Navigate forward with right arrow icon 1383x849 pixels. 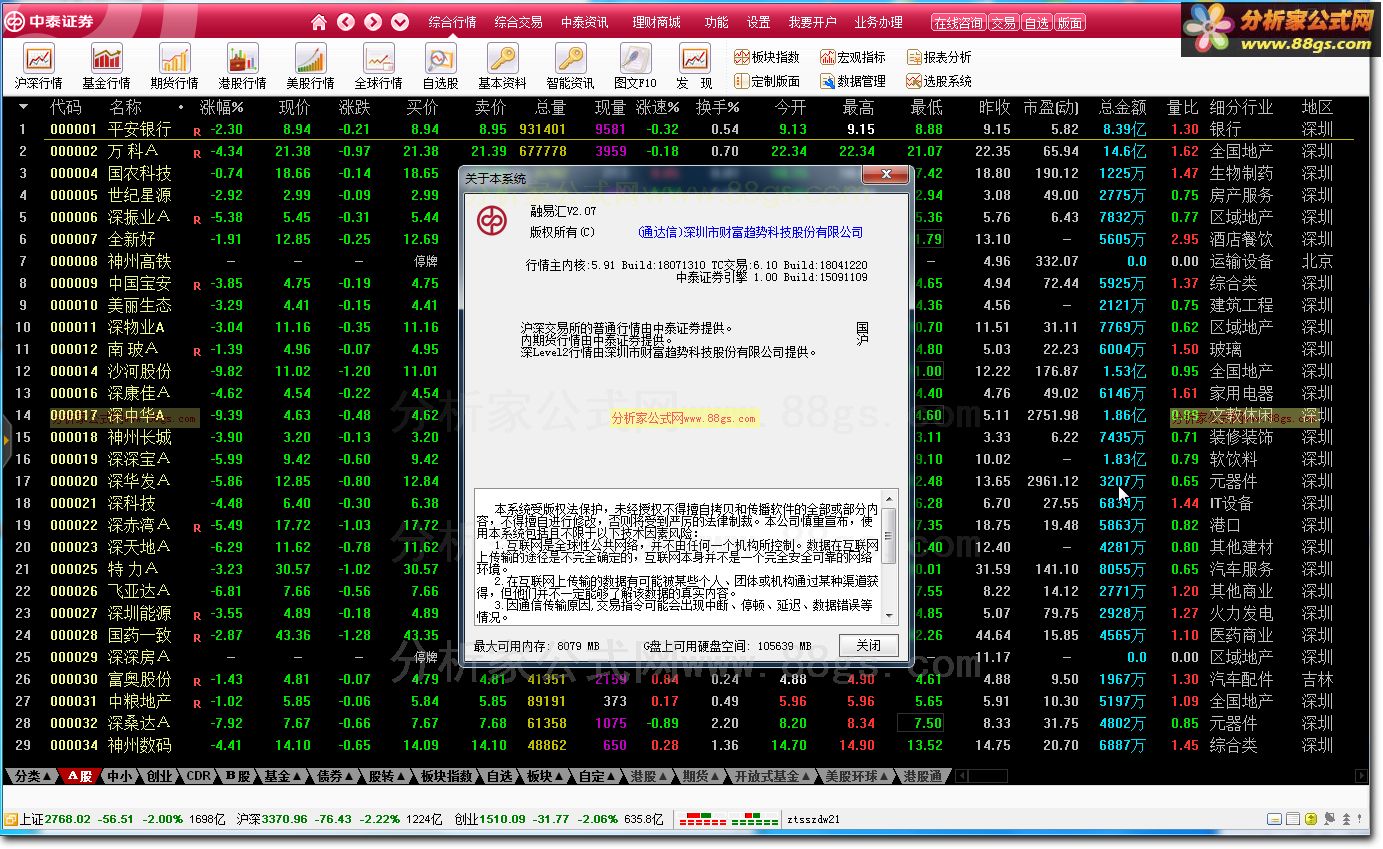click(x=373, y=22)
